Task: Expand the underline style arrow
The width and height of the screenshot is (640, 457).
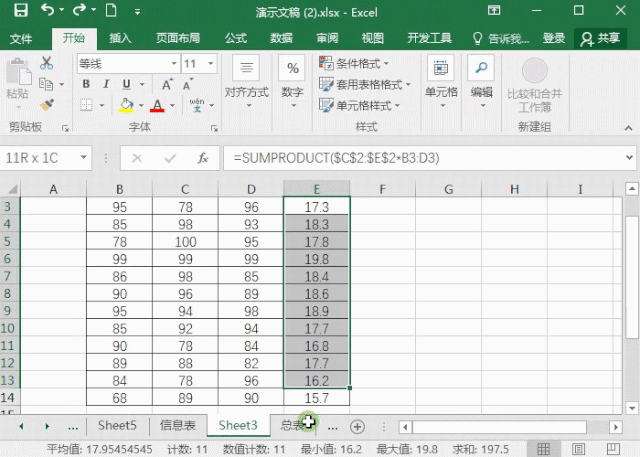Action: [142, 84]
